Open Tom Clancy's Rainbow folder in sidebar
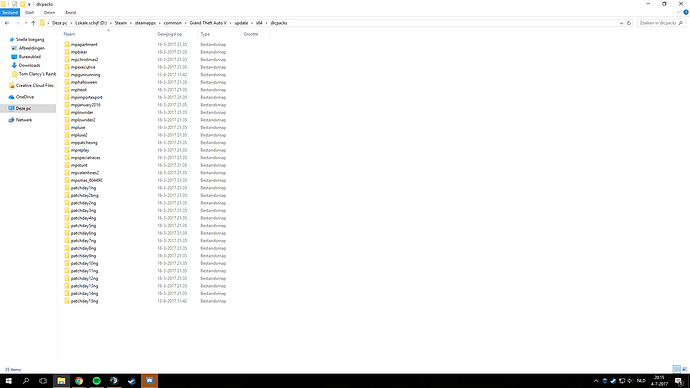Viewport: 690px width, 388px height. click(x=37, y=74)
